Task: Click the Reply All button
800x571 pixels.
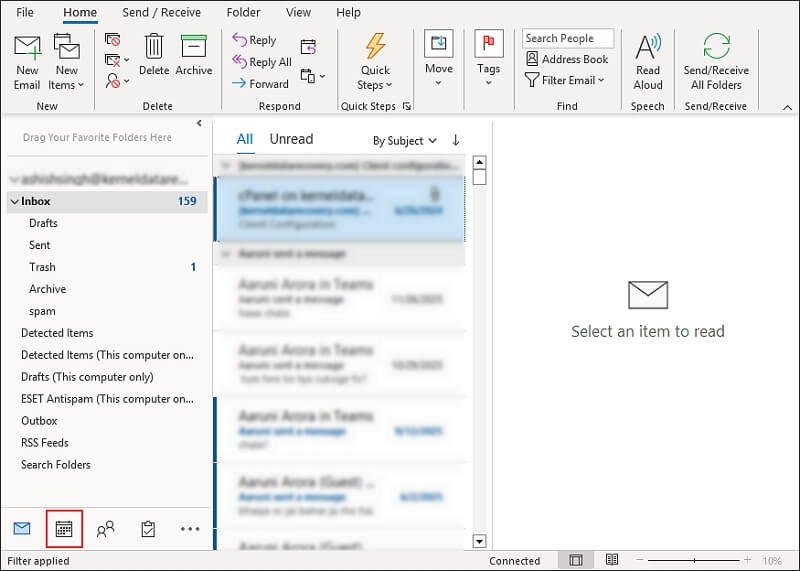Action: [x=261, y=62]
